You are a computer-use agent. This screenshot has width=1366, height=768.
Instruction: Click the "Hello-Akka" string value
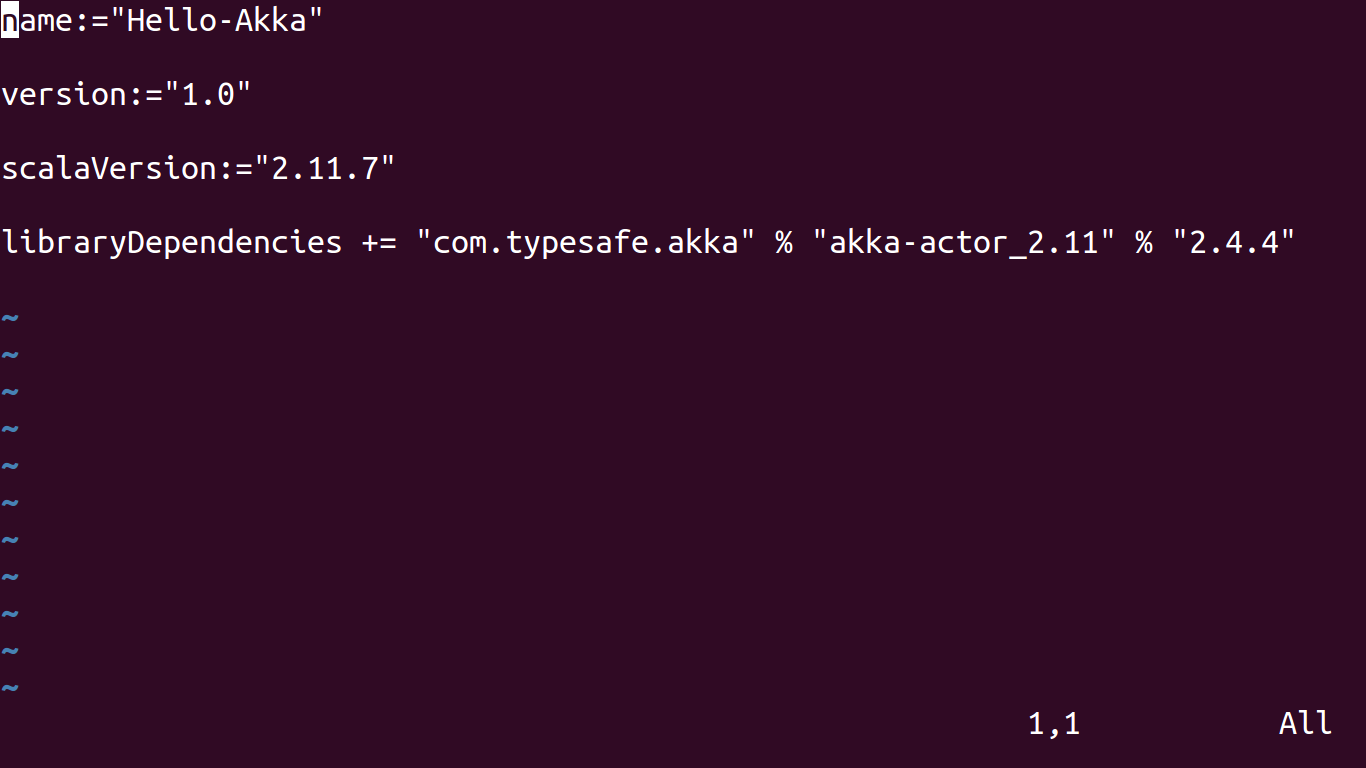click(217, 21)
